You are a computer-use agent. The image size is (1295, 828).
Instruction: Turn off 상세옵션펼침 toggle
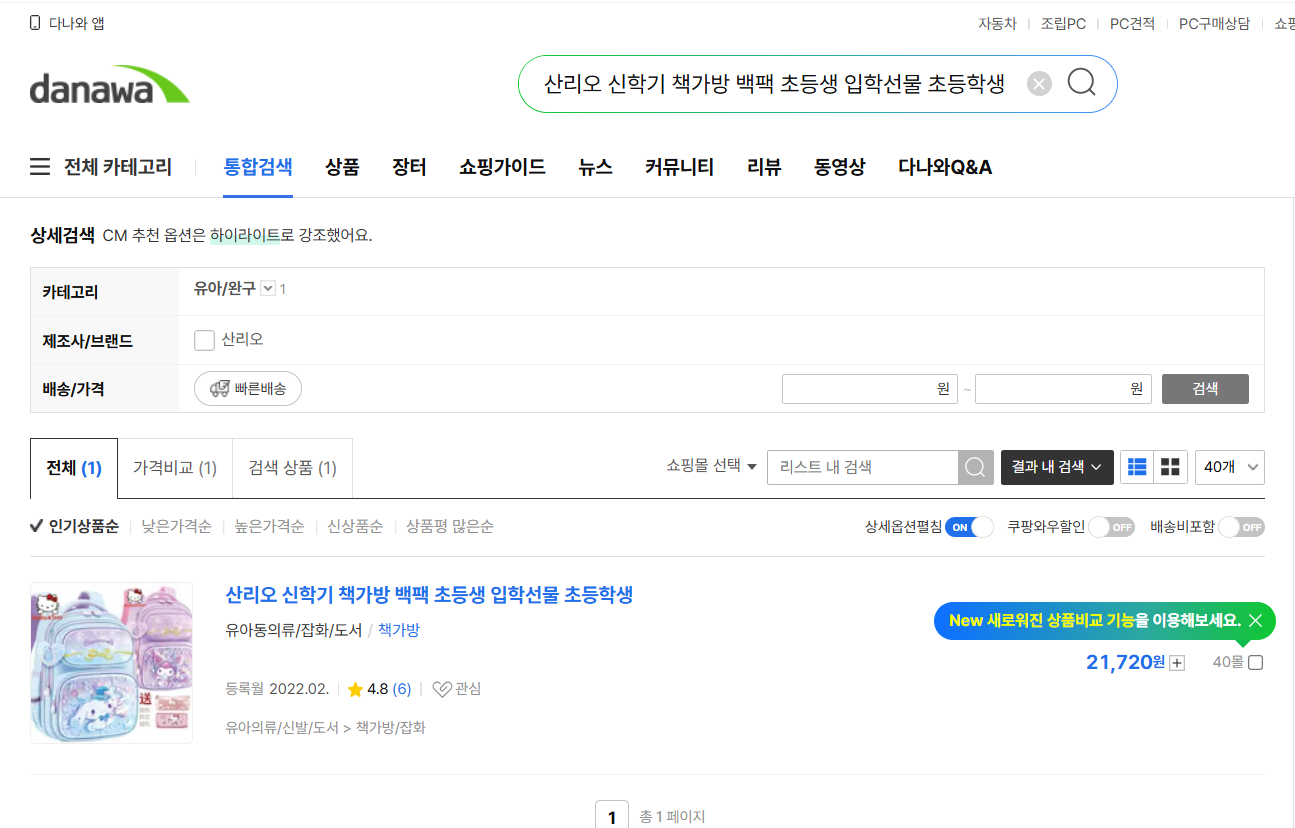point(970,527)
